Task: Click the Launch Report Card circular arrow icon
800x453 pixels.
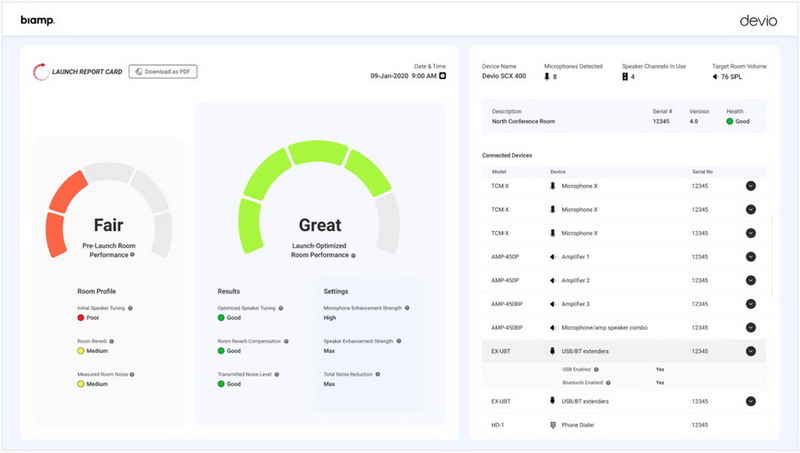Action: coord(40,72)
